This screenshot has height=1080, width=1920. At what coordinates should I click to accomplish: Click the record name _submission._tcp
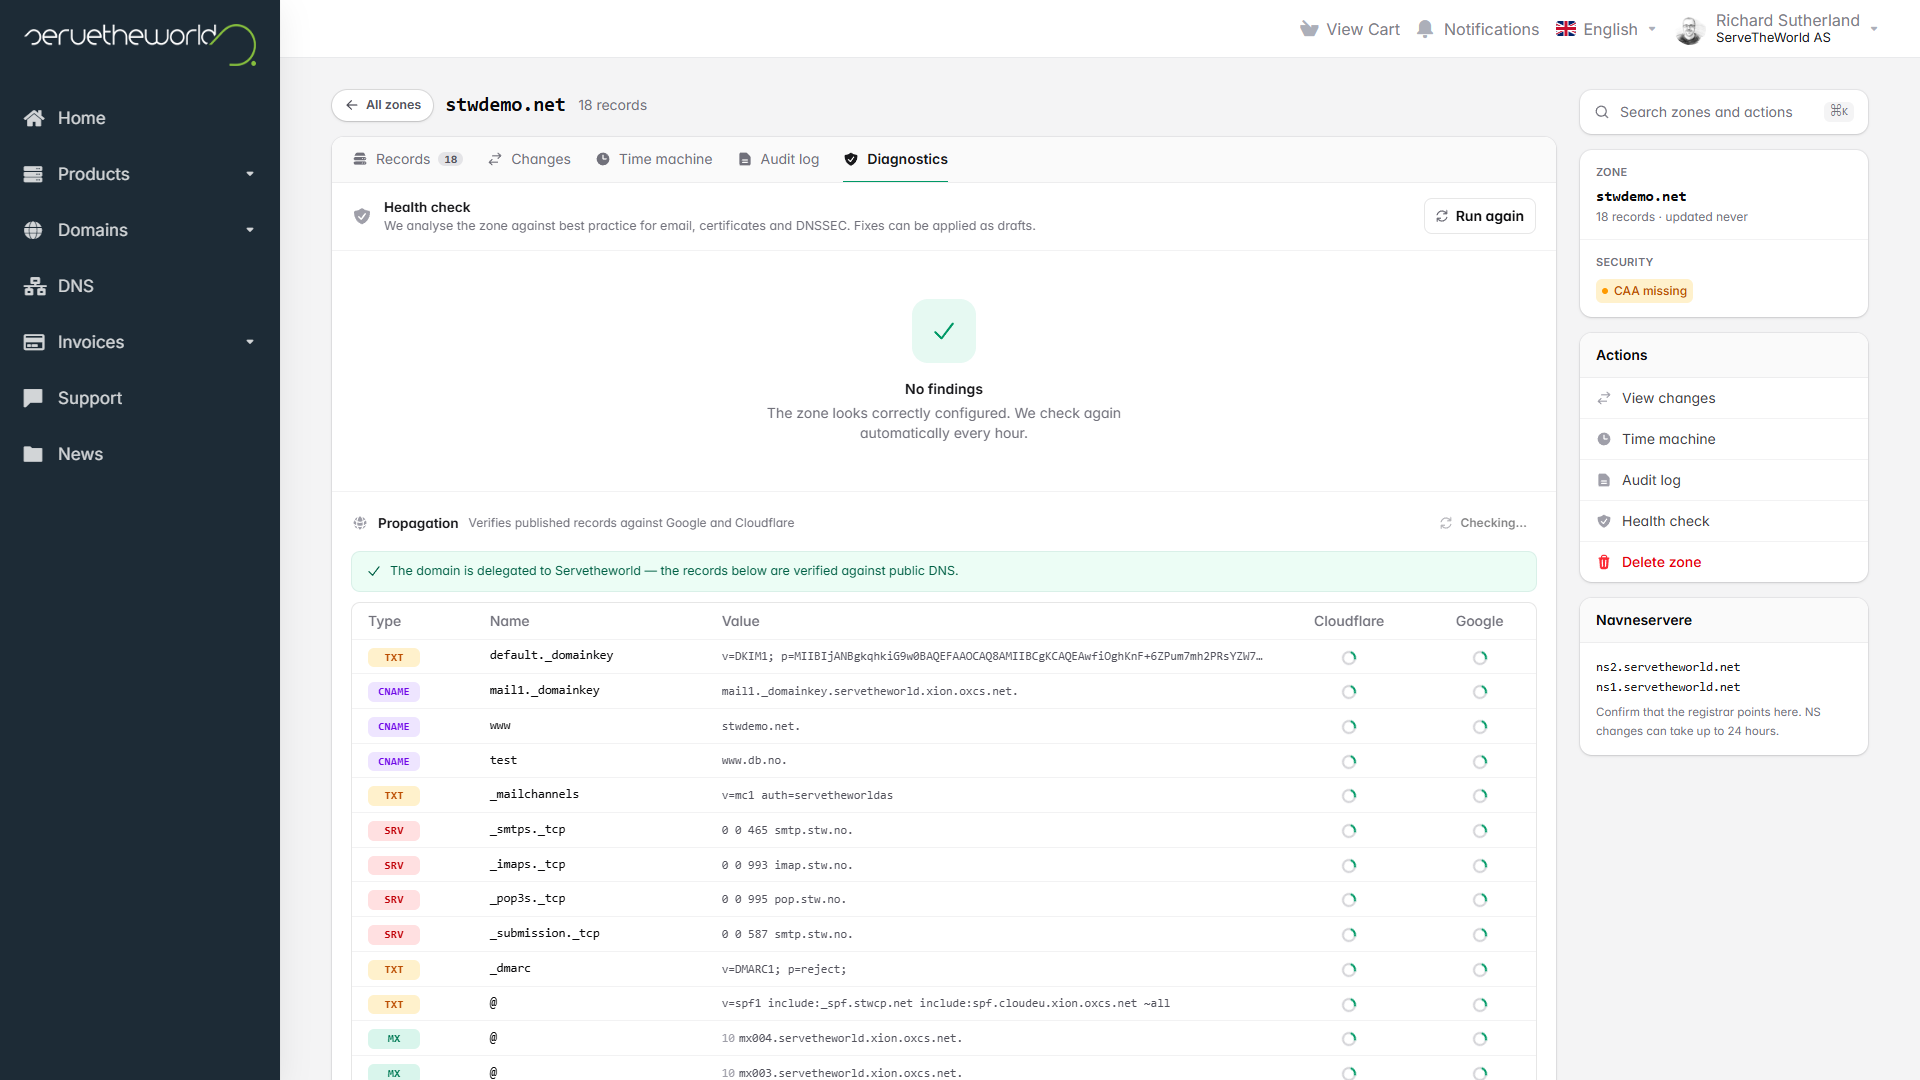click(x=545, y=933)
